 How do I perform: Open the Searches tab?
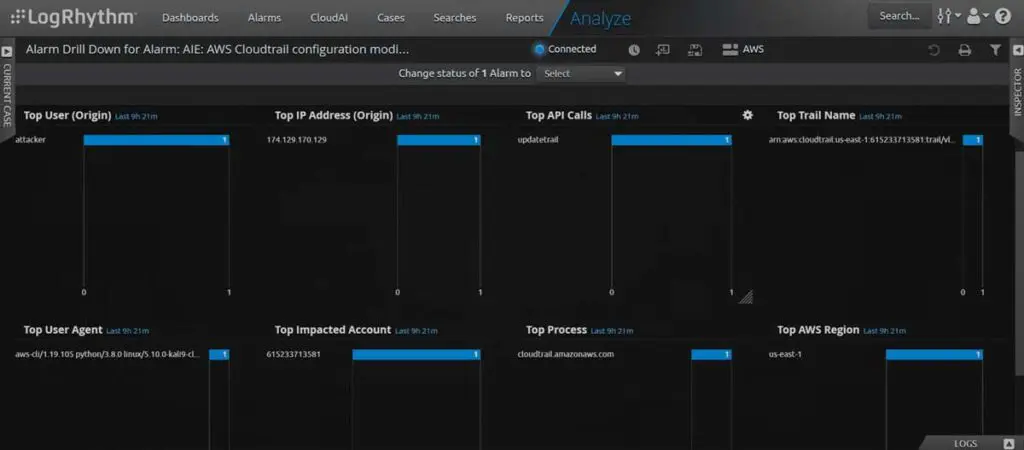tap(455, 18)
